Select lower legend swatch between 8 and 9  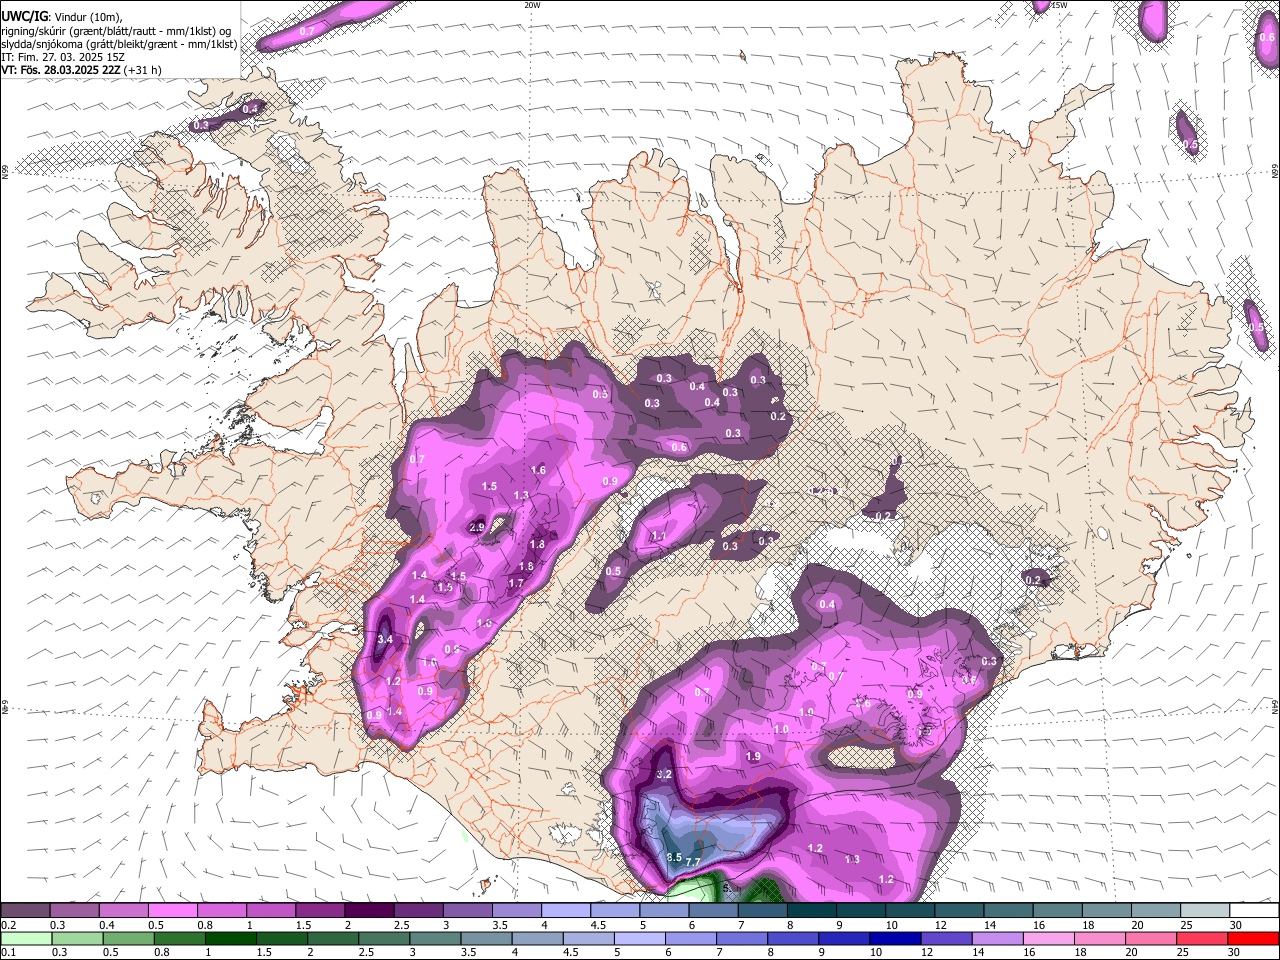[x=792, y=938]
